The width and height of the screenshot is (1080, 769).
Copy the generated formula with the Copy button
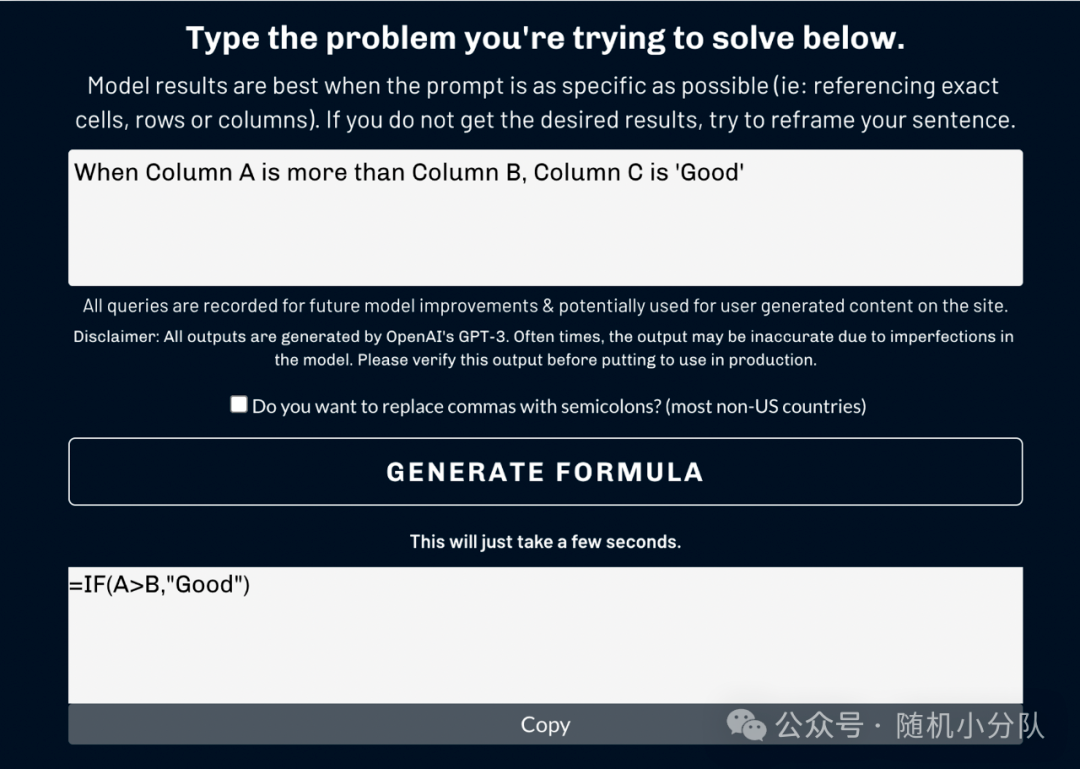pos(546,724)
